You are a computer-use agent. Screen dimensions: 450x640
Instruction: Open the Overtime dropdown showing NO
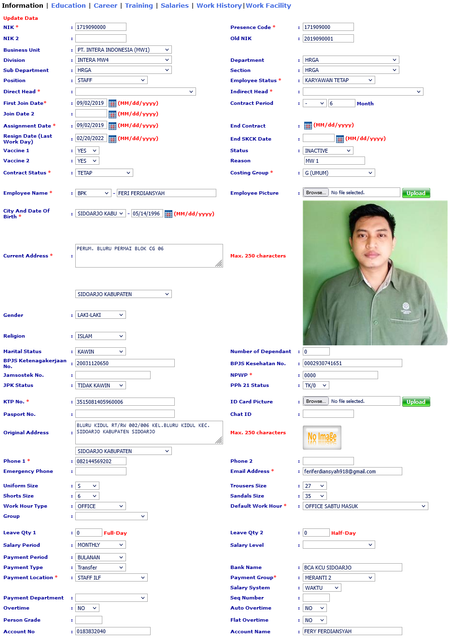87,608
